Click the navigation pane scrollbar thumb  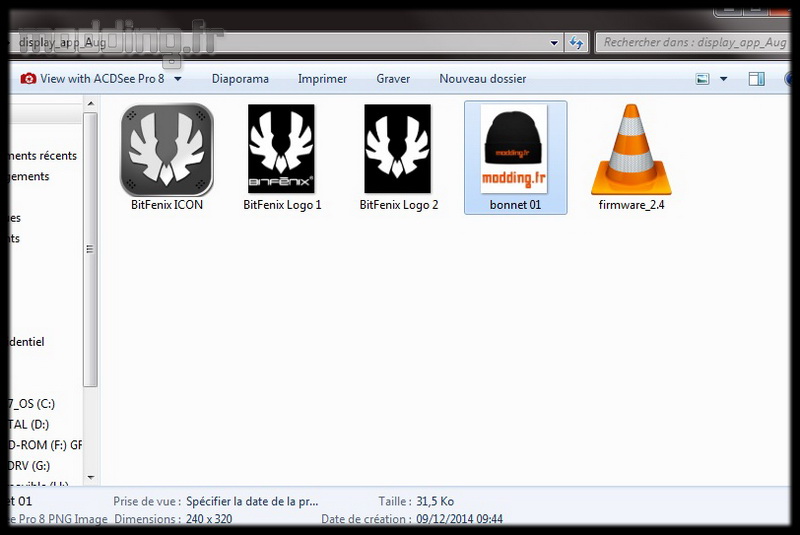pos(90,249)
